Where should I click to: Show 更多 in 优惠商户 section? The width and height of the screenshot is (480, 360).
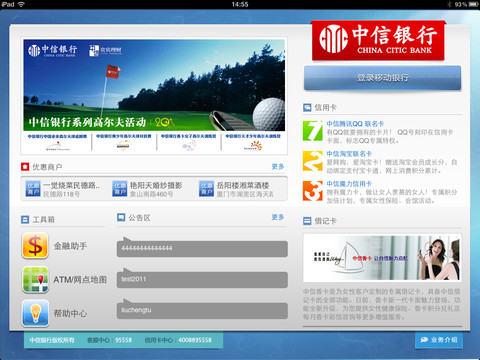278,166
